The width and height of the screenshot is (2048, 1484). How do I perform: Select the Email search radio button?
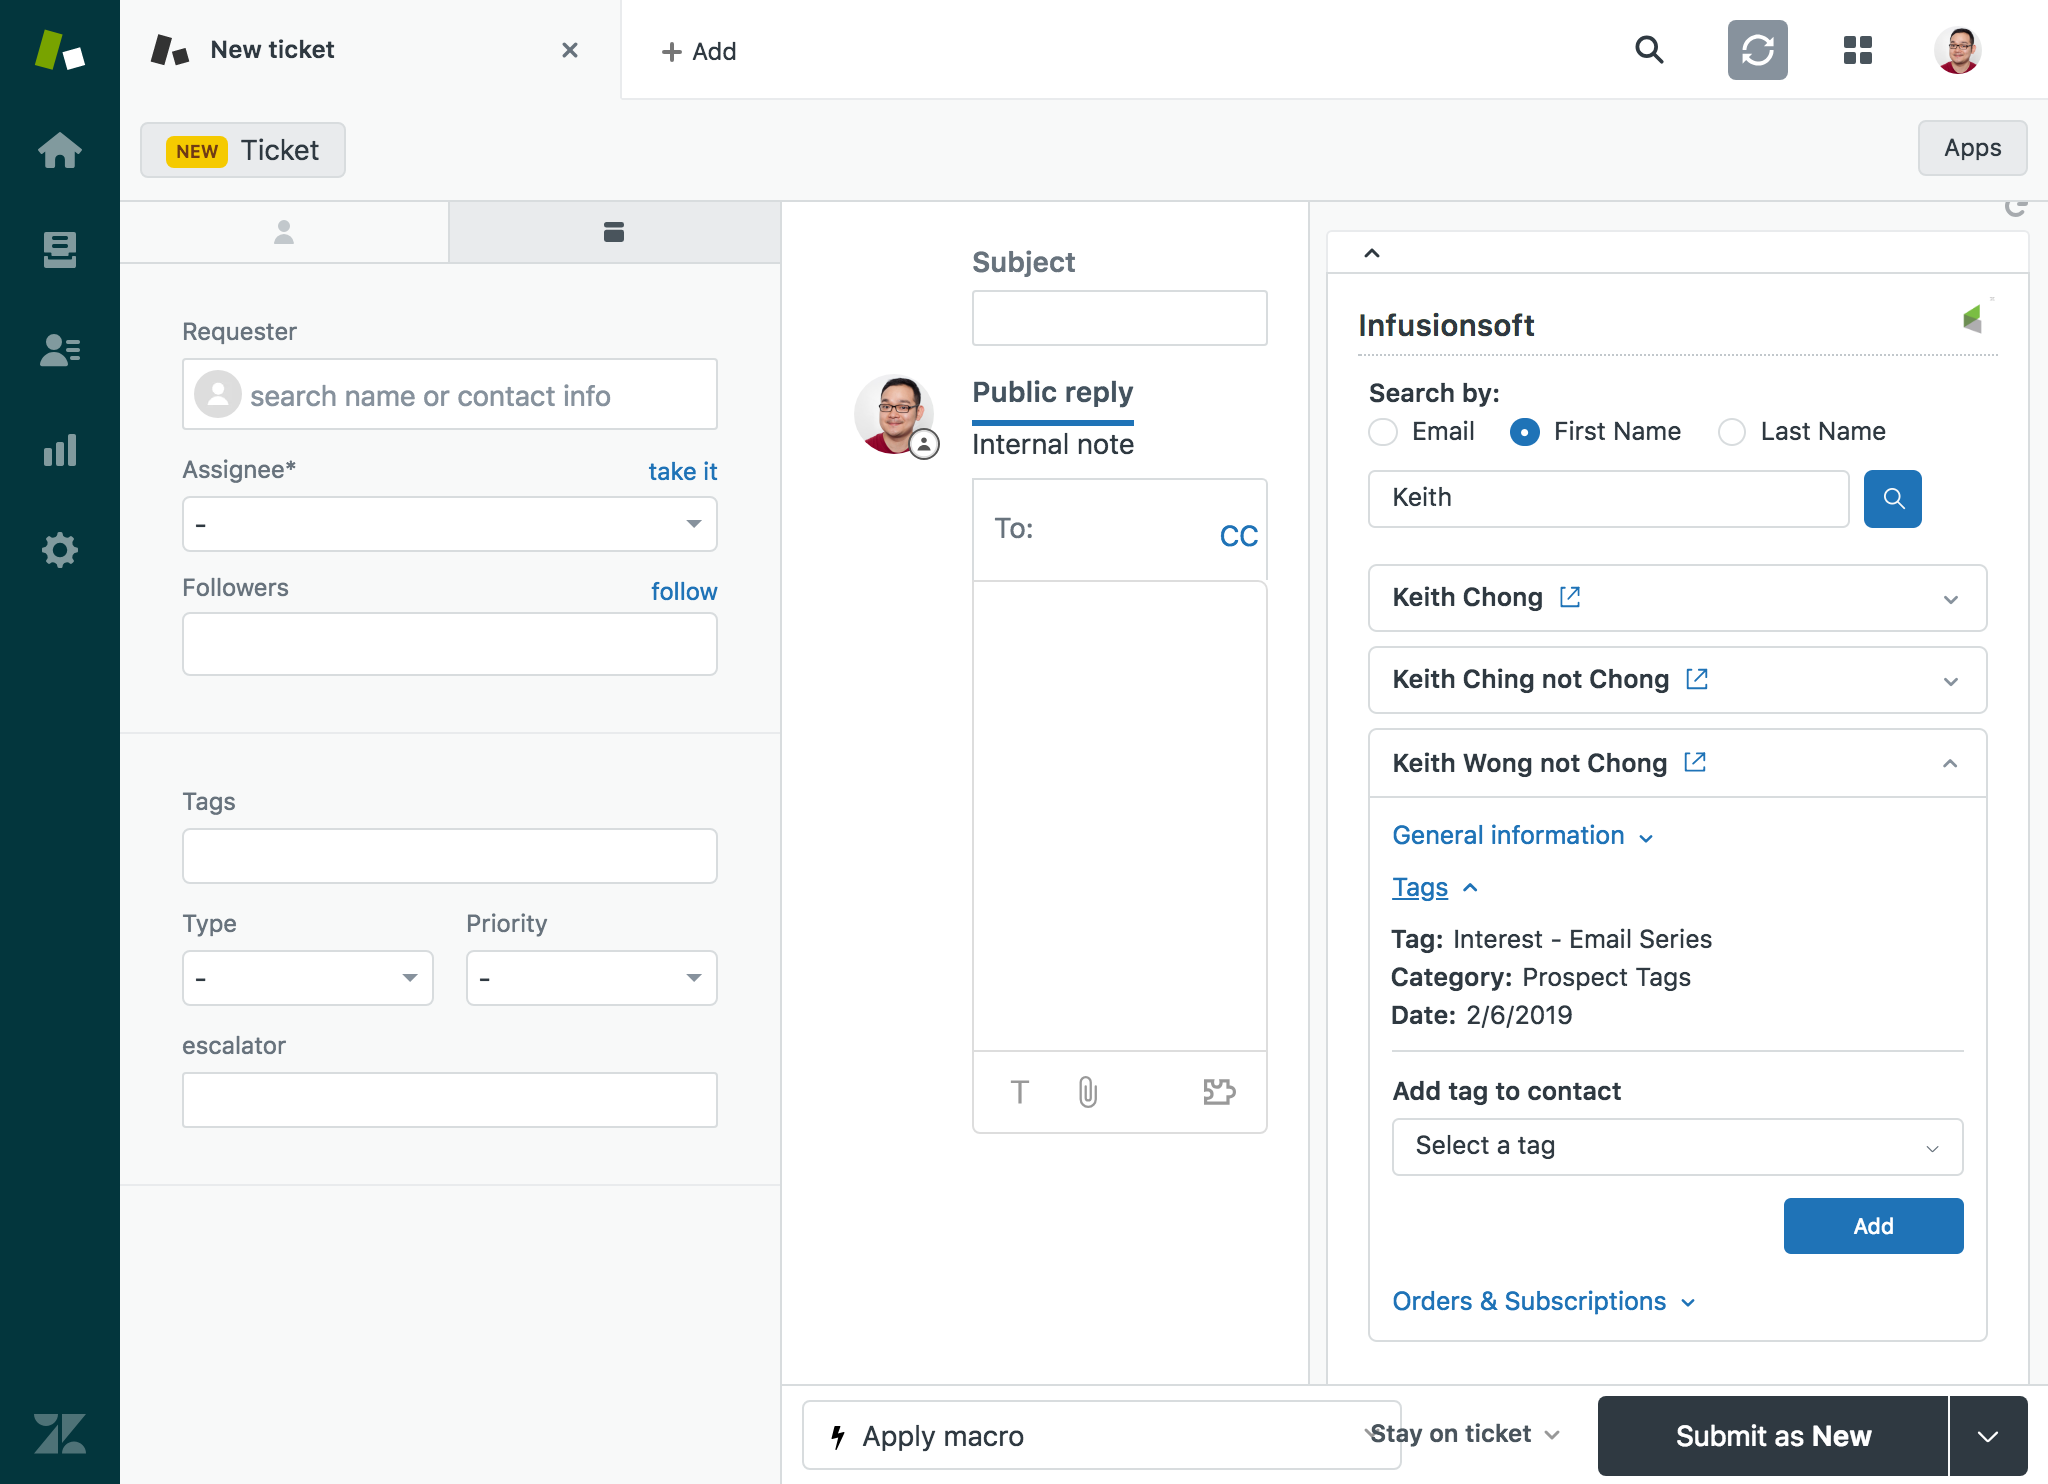tap(1383, 432)
